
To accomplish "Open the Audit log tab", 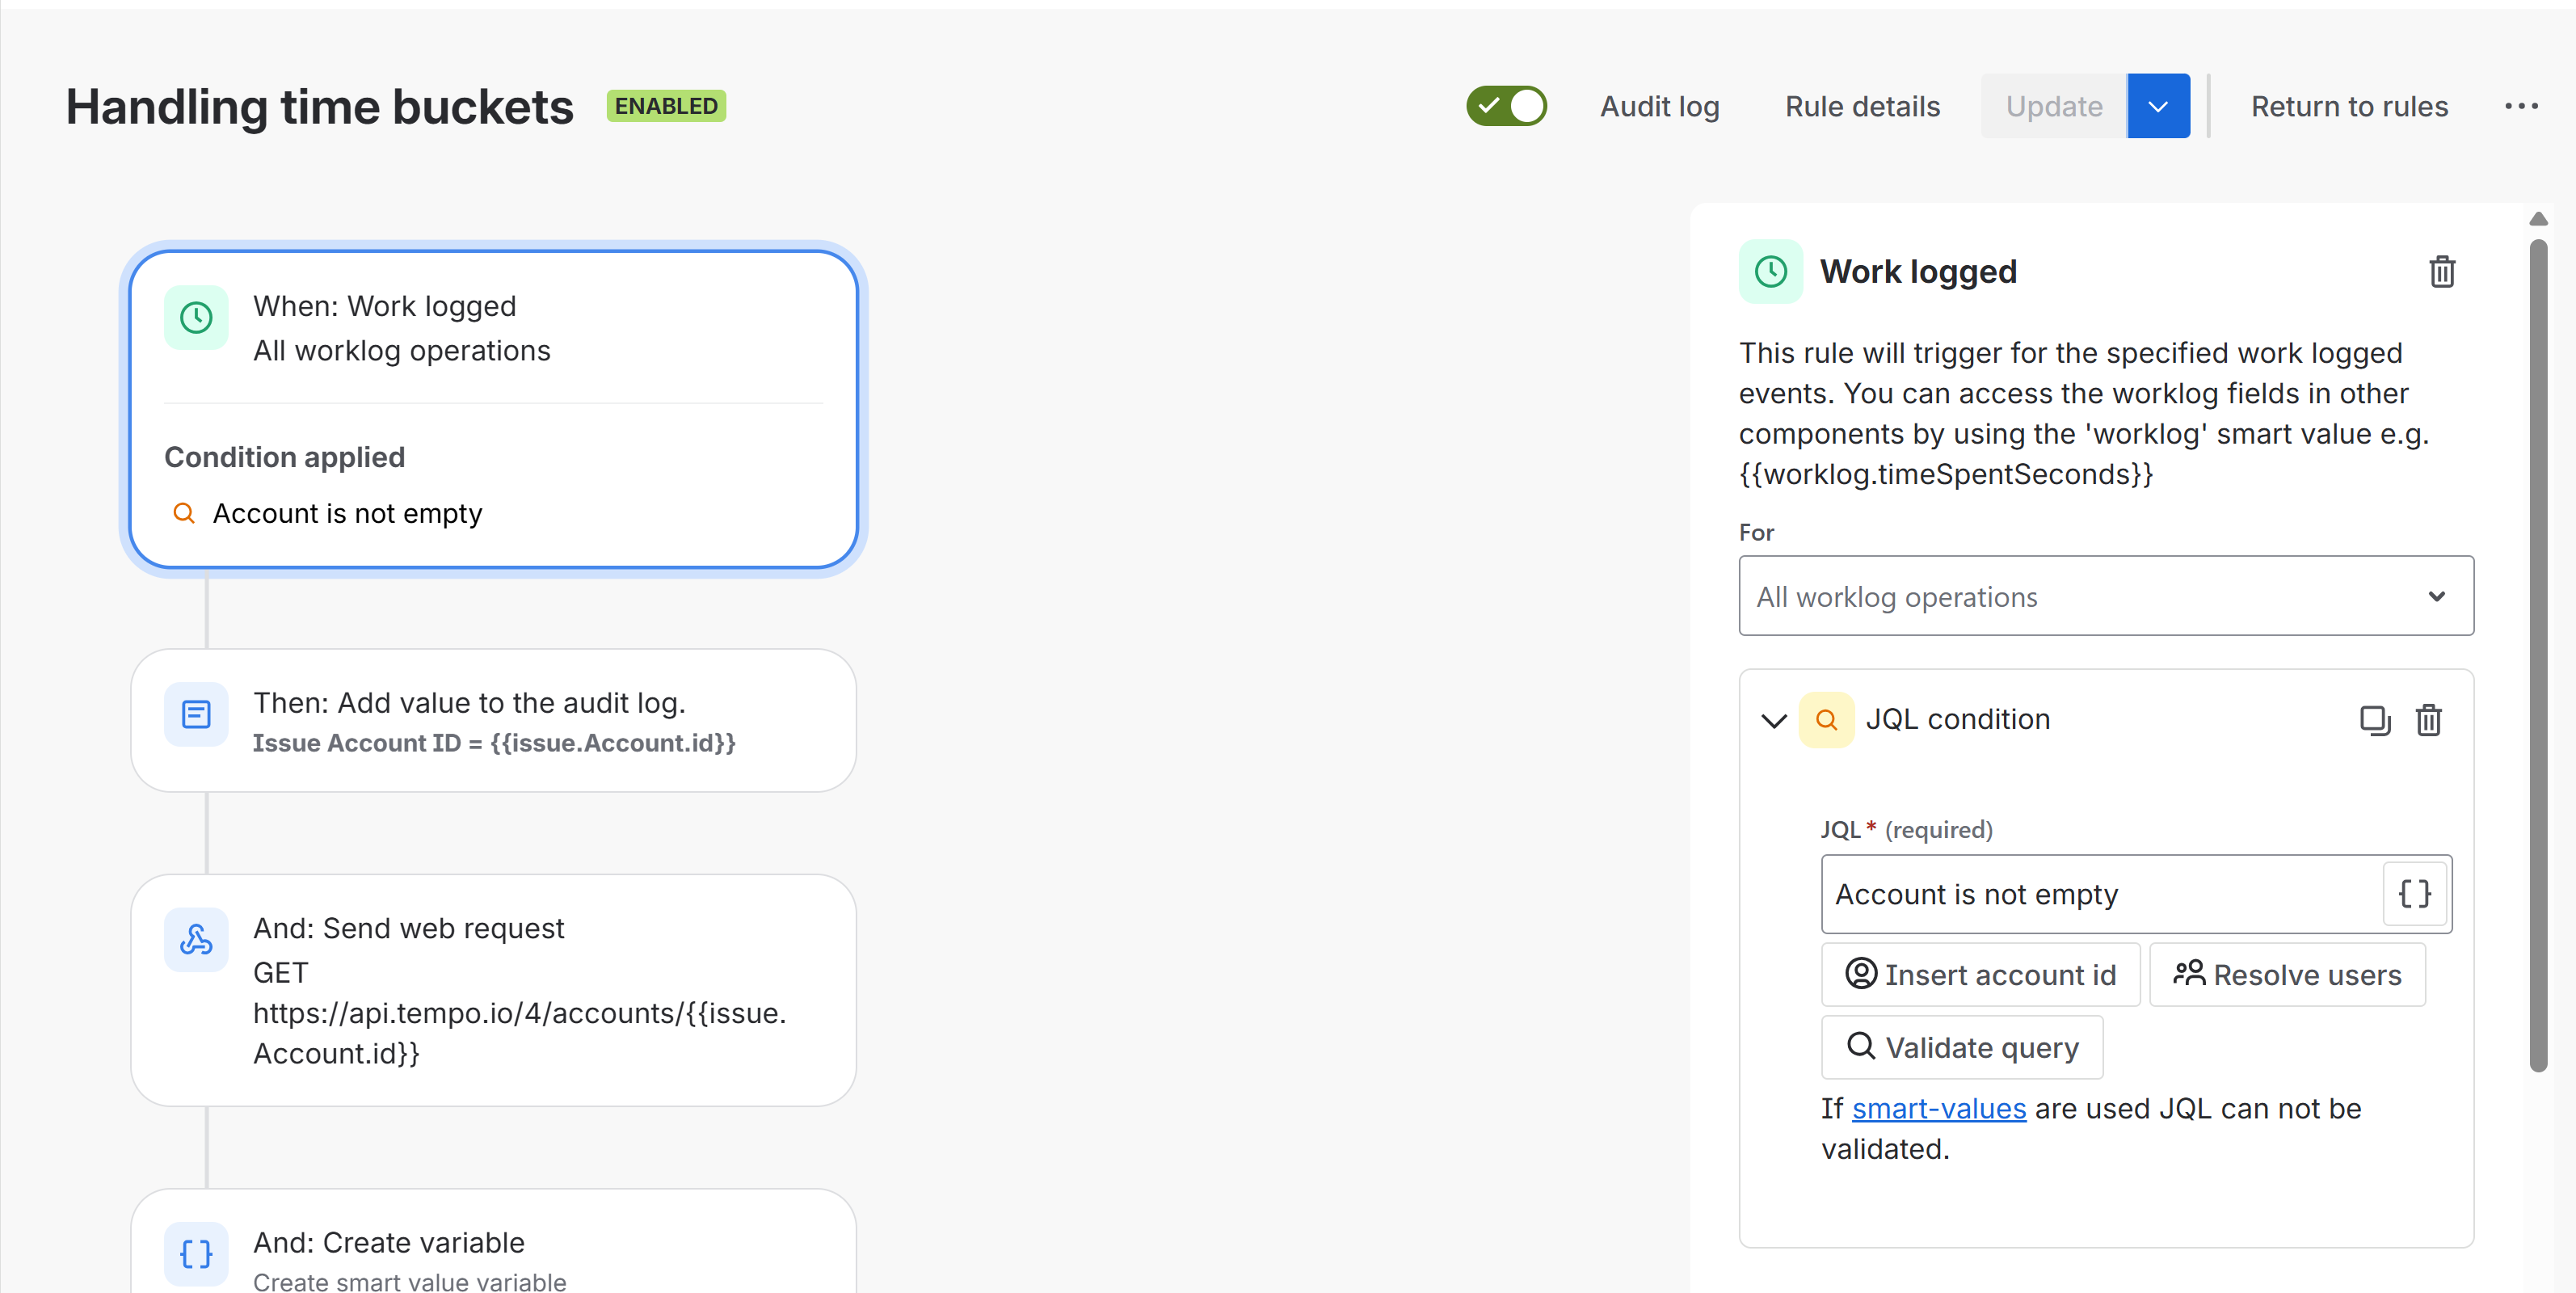I will pyautogui.click(x=1659, y=106).
